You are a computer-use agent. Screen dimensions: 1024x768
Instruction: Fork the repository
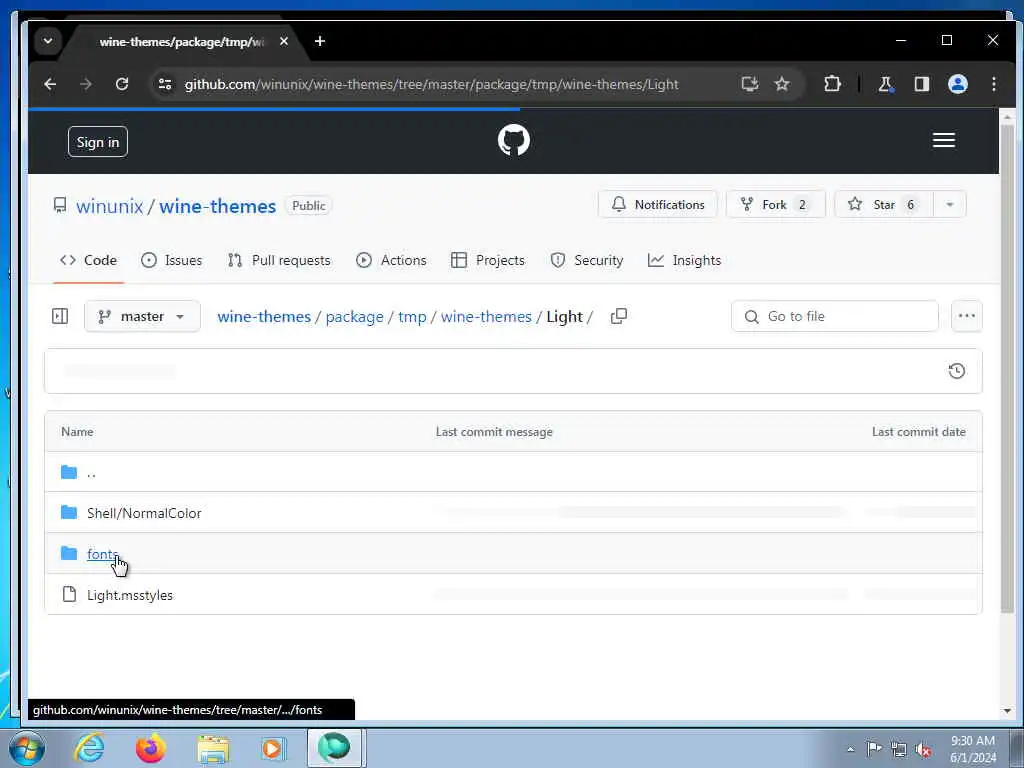776,204
